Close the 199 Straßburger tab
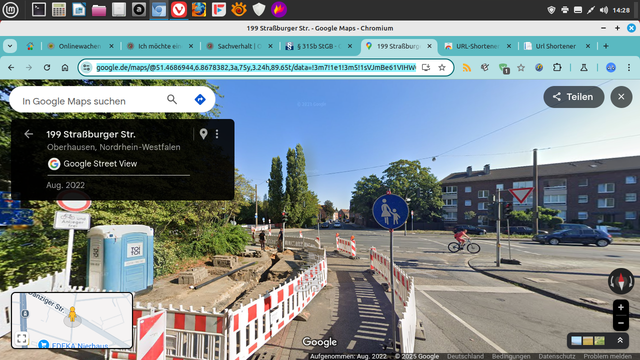The width and height of the screenshot is (640, 360). (x=429, y=46)
